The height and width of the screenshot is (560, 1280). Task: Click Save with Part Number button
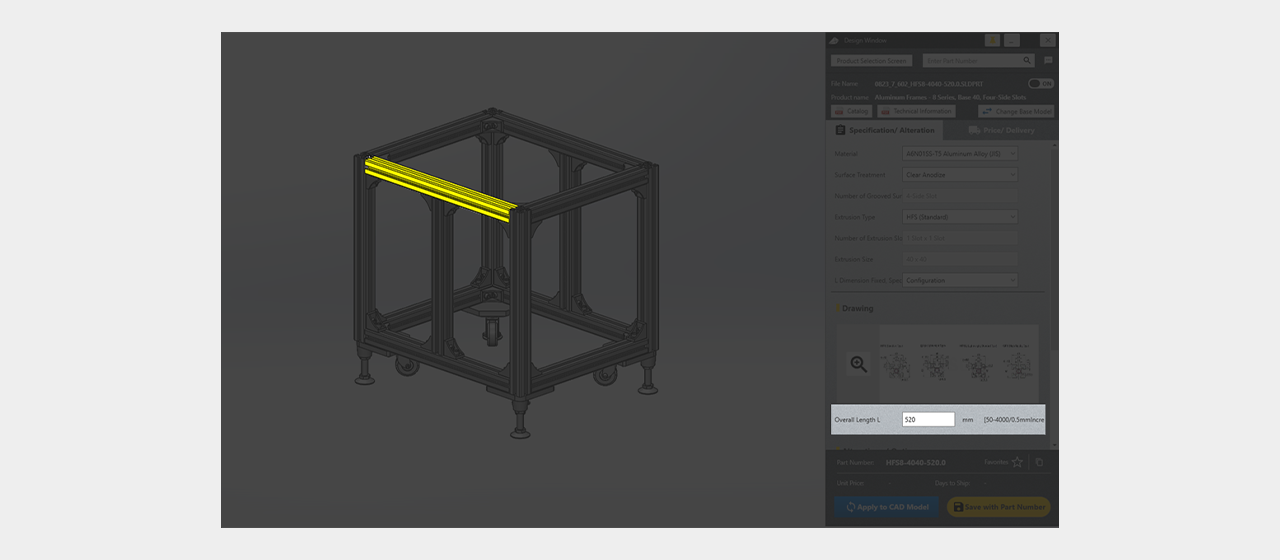(998, 507)
